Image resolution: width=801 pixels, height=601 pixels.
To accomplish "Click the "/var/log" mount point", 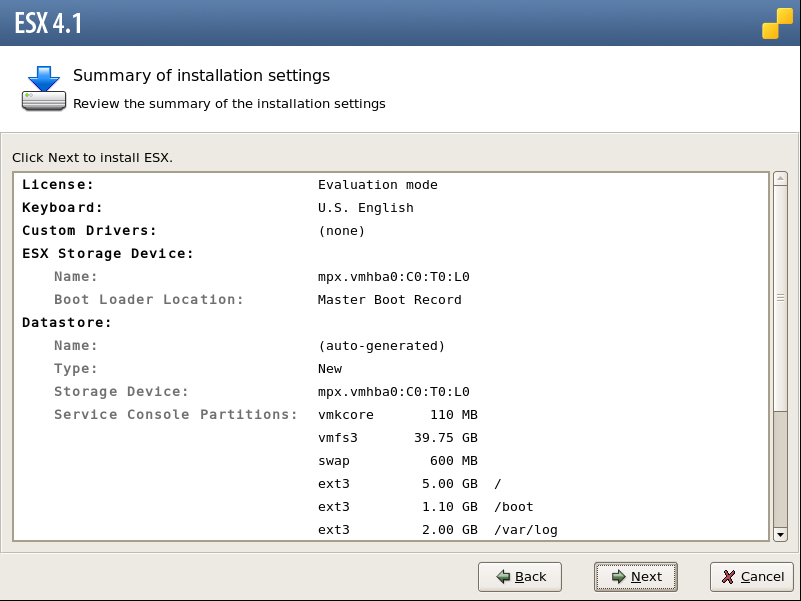I will coord(526,529).
